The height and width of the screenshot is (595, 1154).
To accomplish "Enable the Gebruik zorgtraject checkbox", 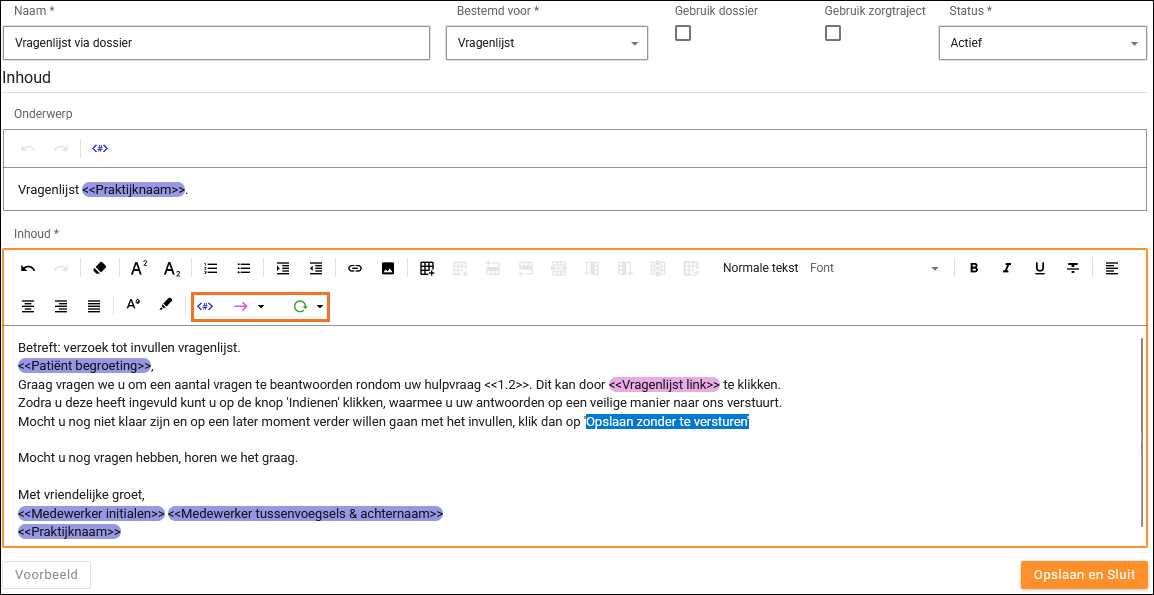I will 833,33.
